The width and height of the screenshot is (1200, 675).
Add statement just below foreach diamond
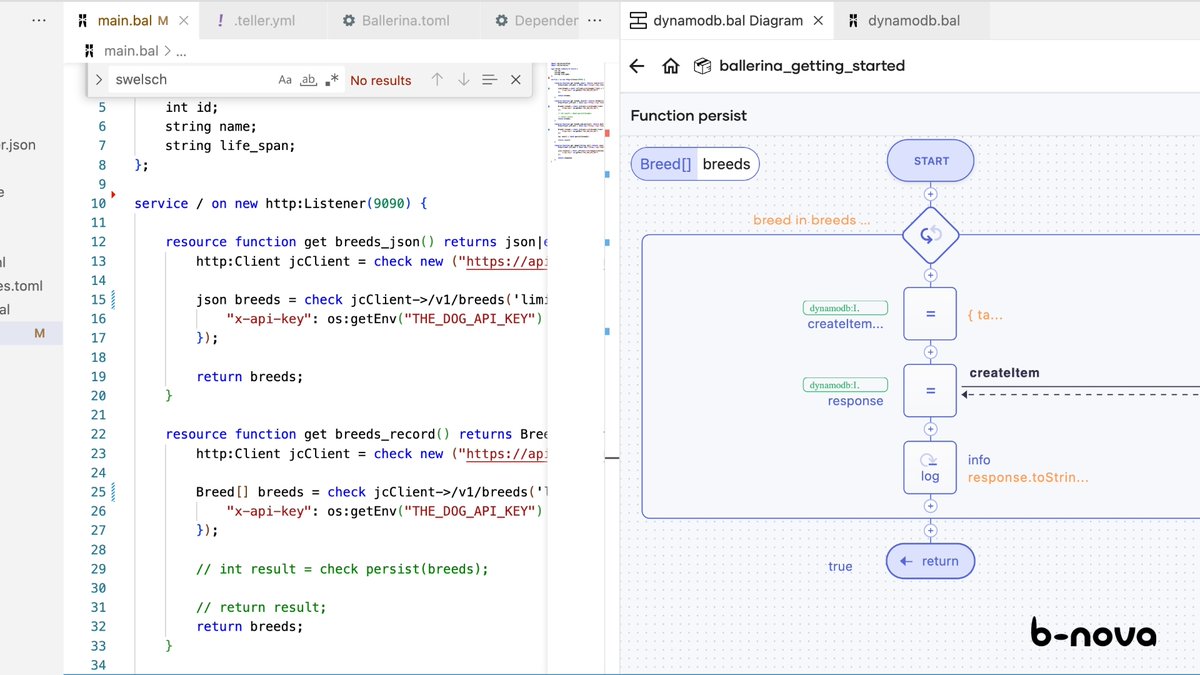pos(931,275)
